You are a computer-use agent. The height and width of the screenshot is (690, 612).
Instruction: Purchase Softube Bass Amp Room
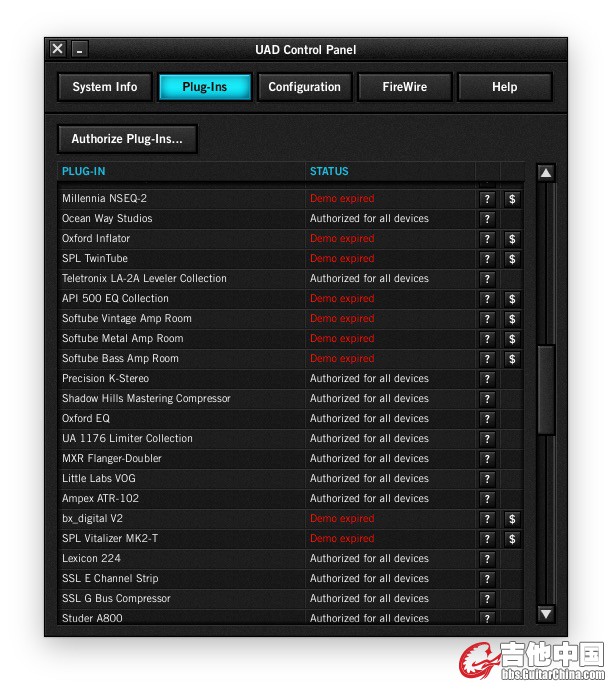click(512, 360)
